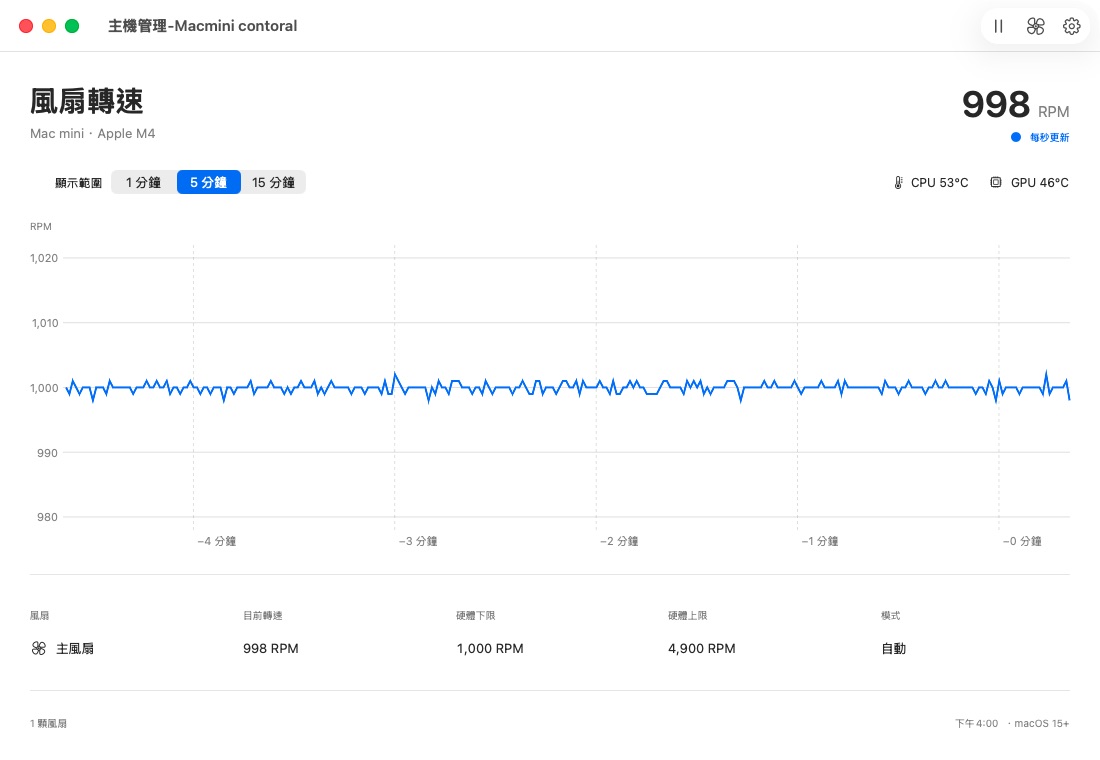The width and height of the screenshot is (1100, 760).
Task: Click the 自動 mode value
Action: (893, 648)
